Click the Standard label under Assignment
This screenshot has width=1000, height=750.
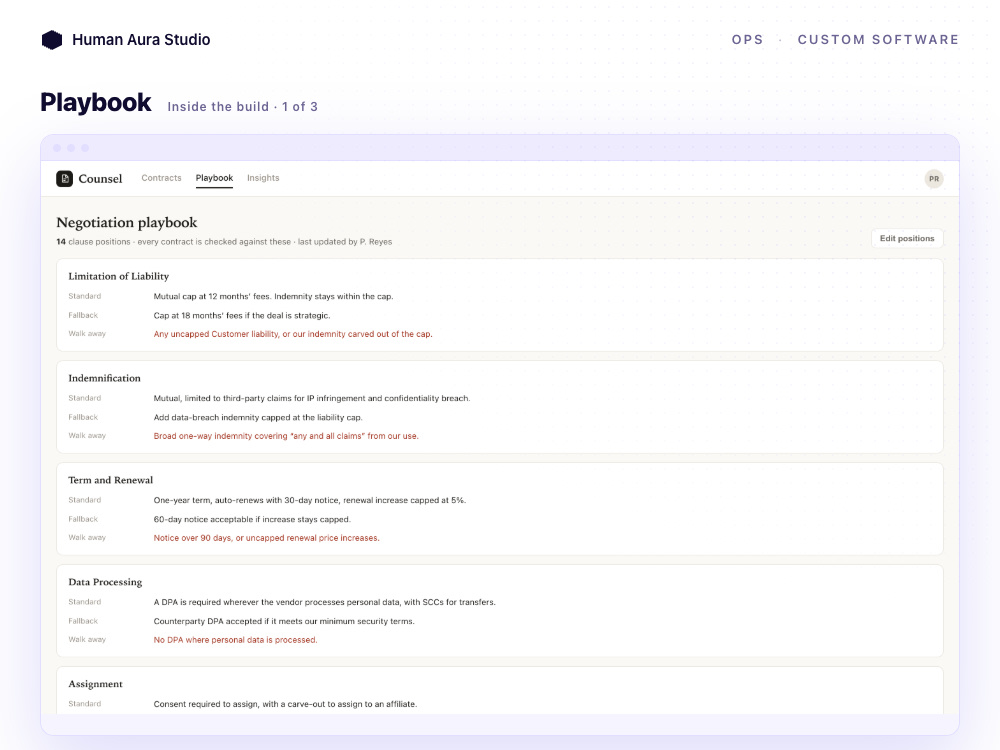pyautogui.click(x=85, y=704)
